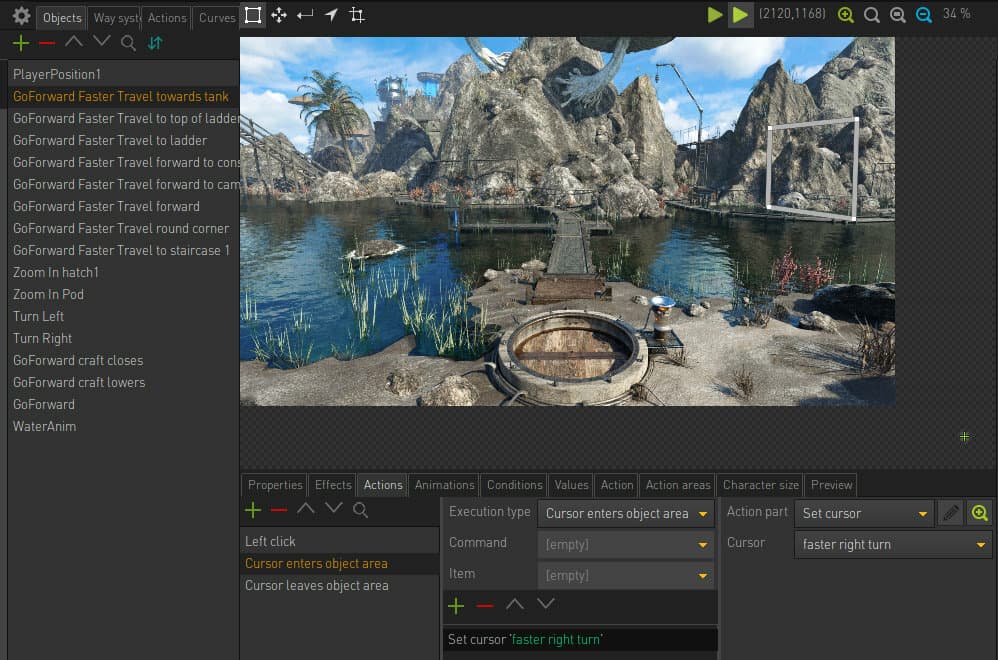This screenshot has width=998, height=660.
Task: Click the green sort arrows icon
Action: (x=155, y=43)
